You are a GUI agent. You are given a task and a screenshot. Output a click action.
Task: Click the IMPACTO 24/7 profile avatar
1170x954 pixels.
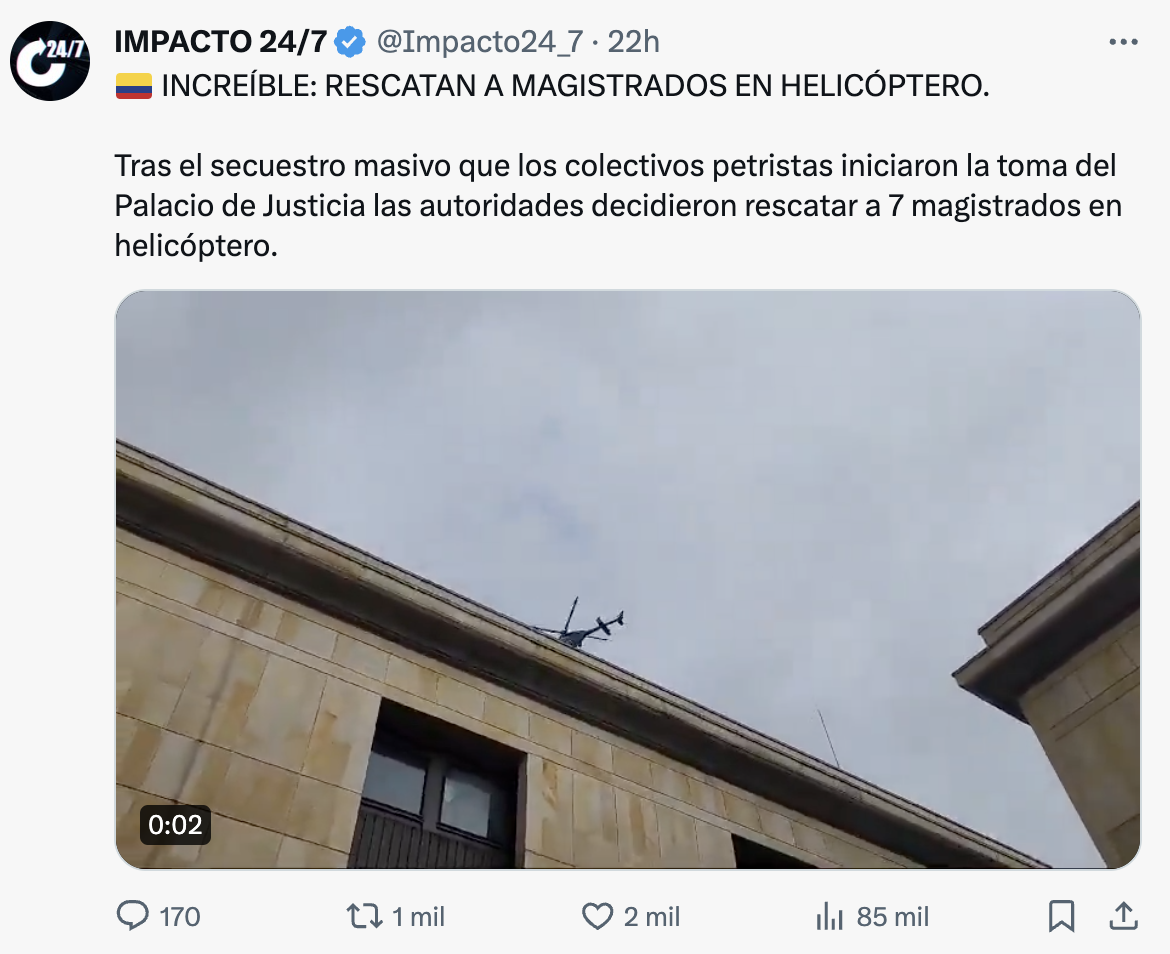[x=50, y=60]
